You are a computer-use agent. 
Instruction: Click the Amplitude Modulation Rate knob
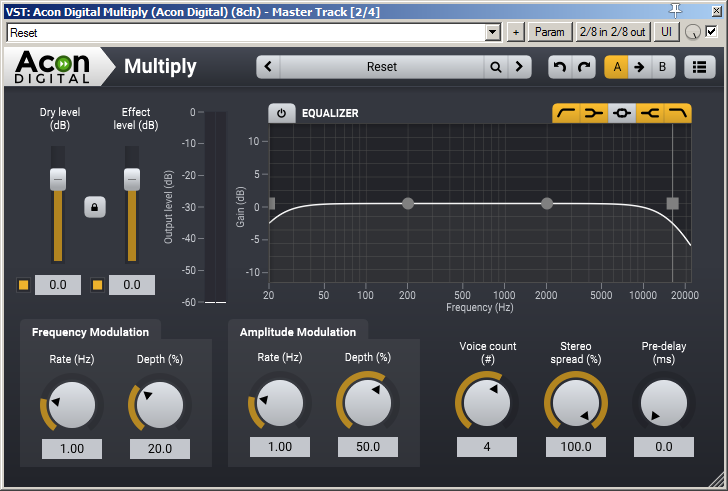coord(280,403)
